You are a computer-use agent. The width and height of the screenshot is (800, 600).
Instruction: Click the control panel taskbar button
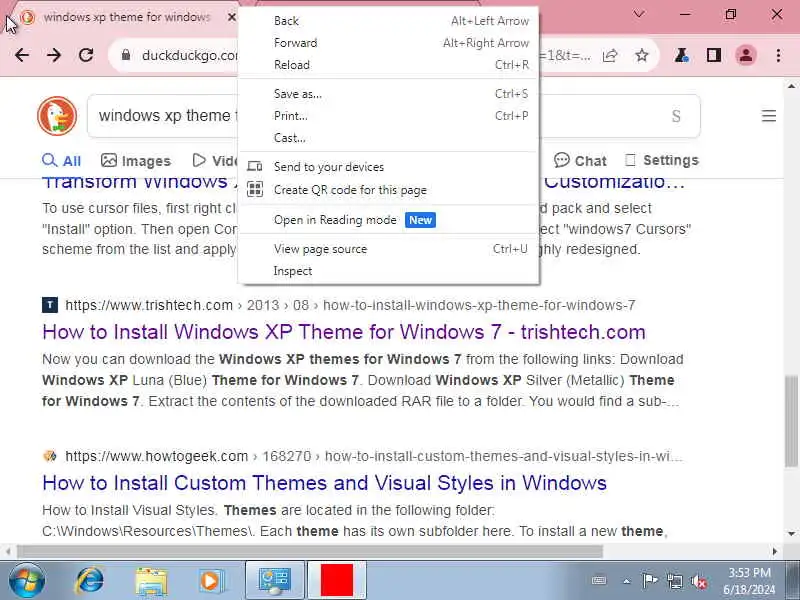point(275,581)
